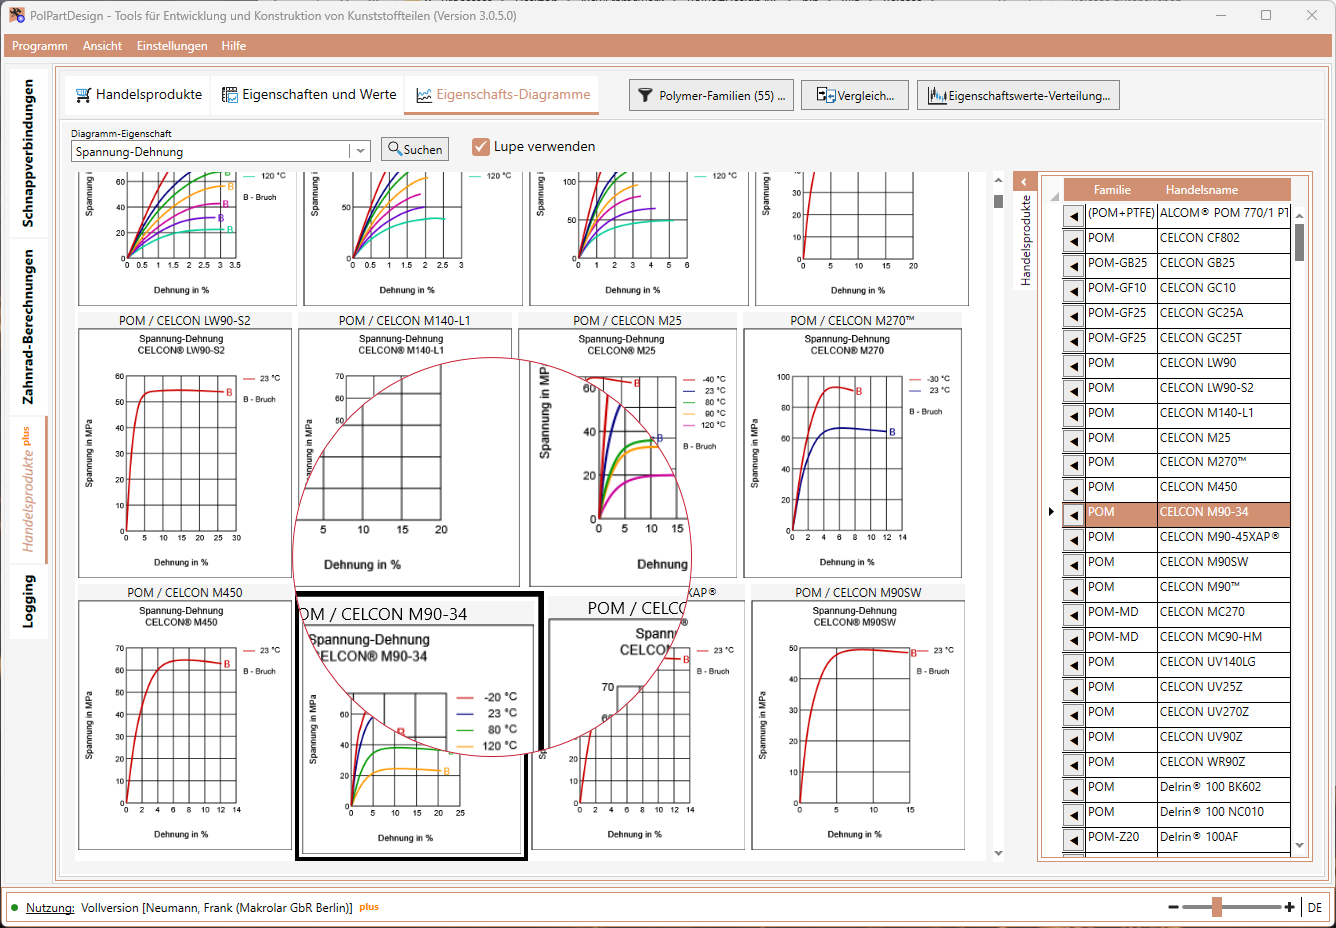This screenshot has height=928, width=1336.
Task: Click the 'Handelsname' column header
Action: (1202, 190)
